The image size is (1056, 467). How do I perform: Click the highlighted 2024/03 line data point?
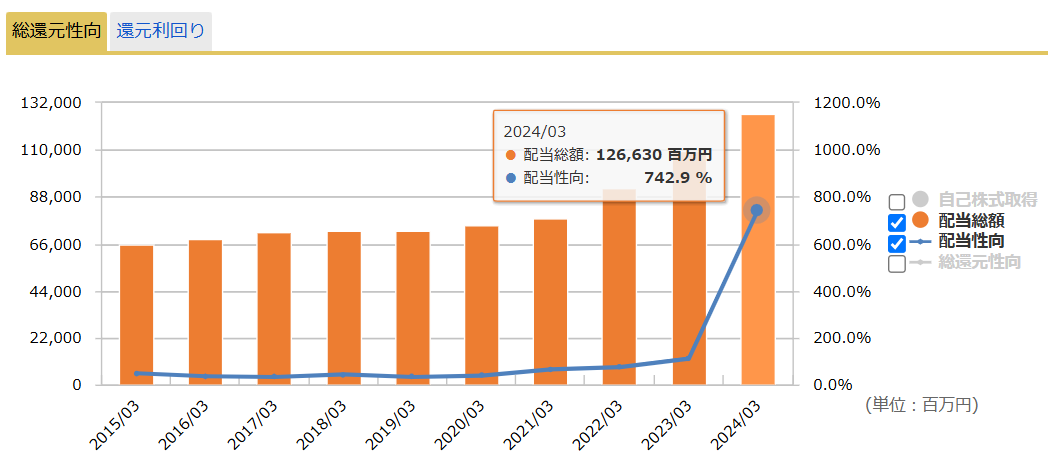pos(757,210)
